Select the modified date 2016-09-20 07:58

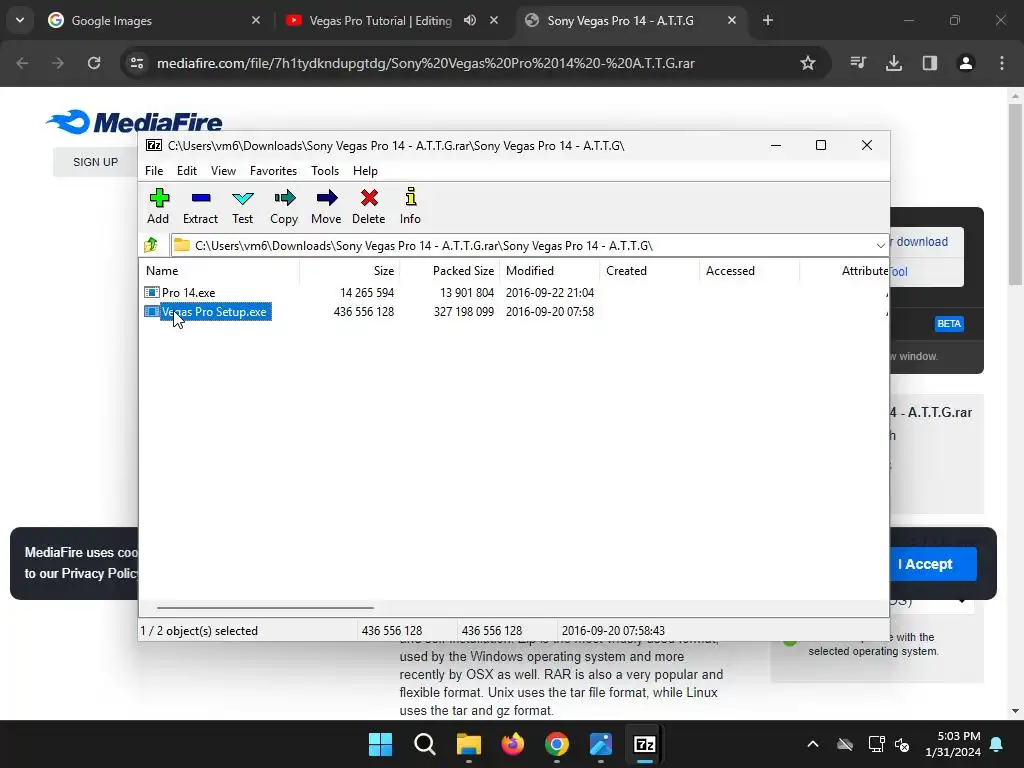[x=550, y=312]
